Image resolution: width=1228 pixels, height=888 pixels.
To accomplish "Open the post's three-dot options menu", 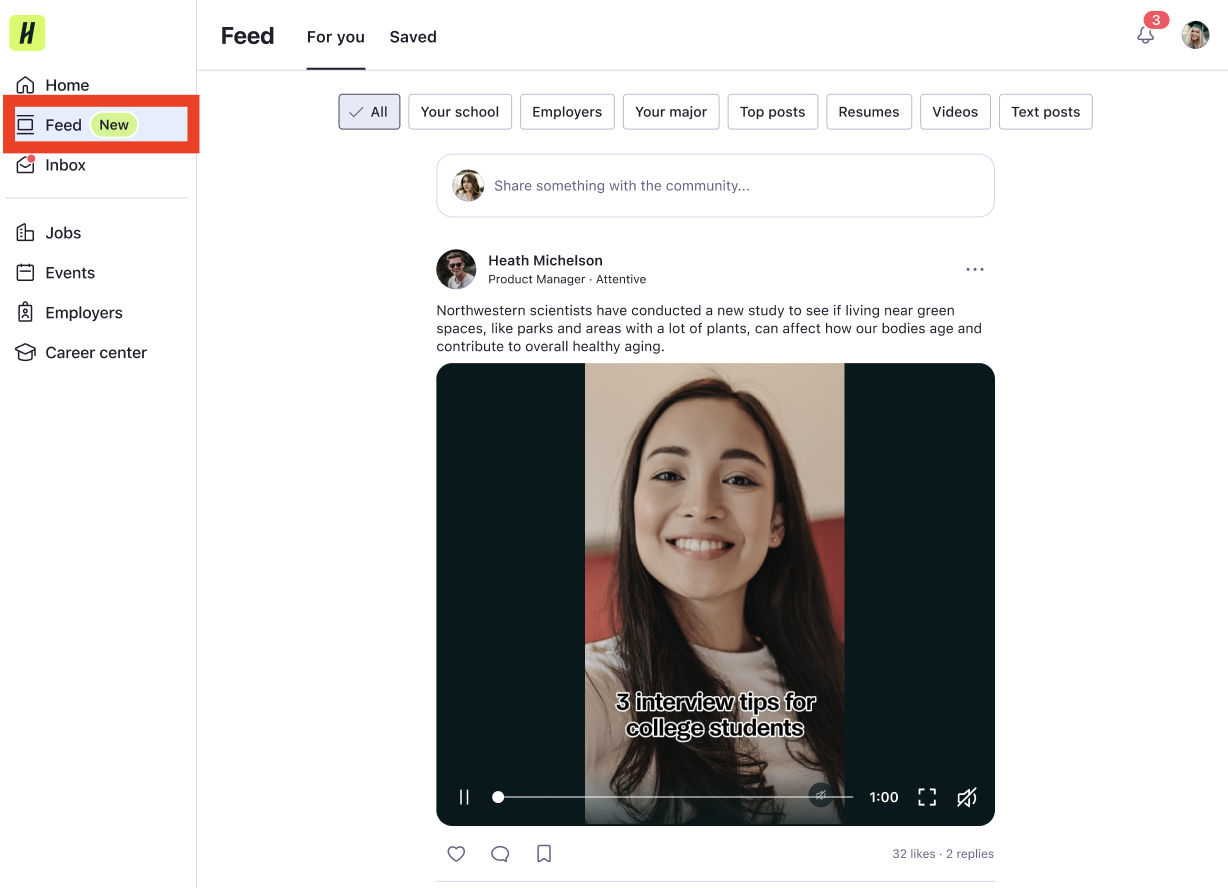I will tap(975, 269).
